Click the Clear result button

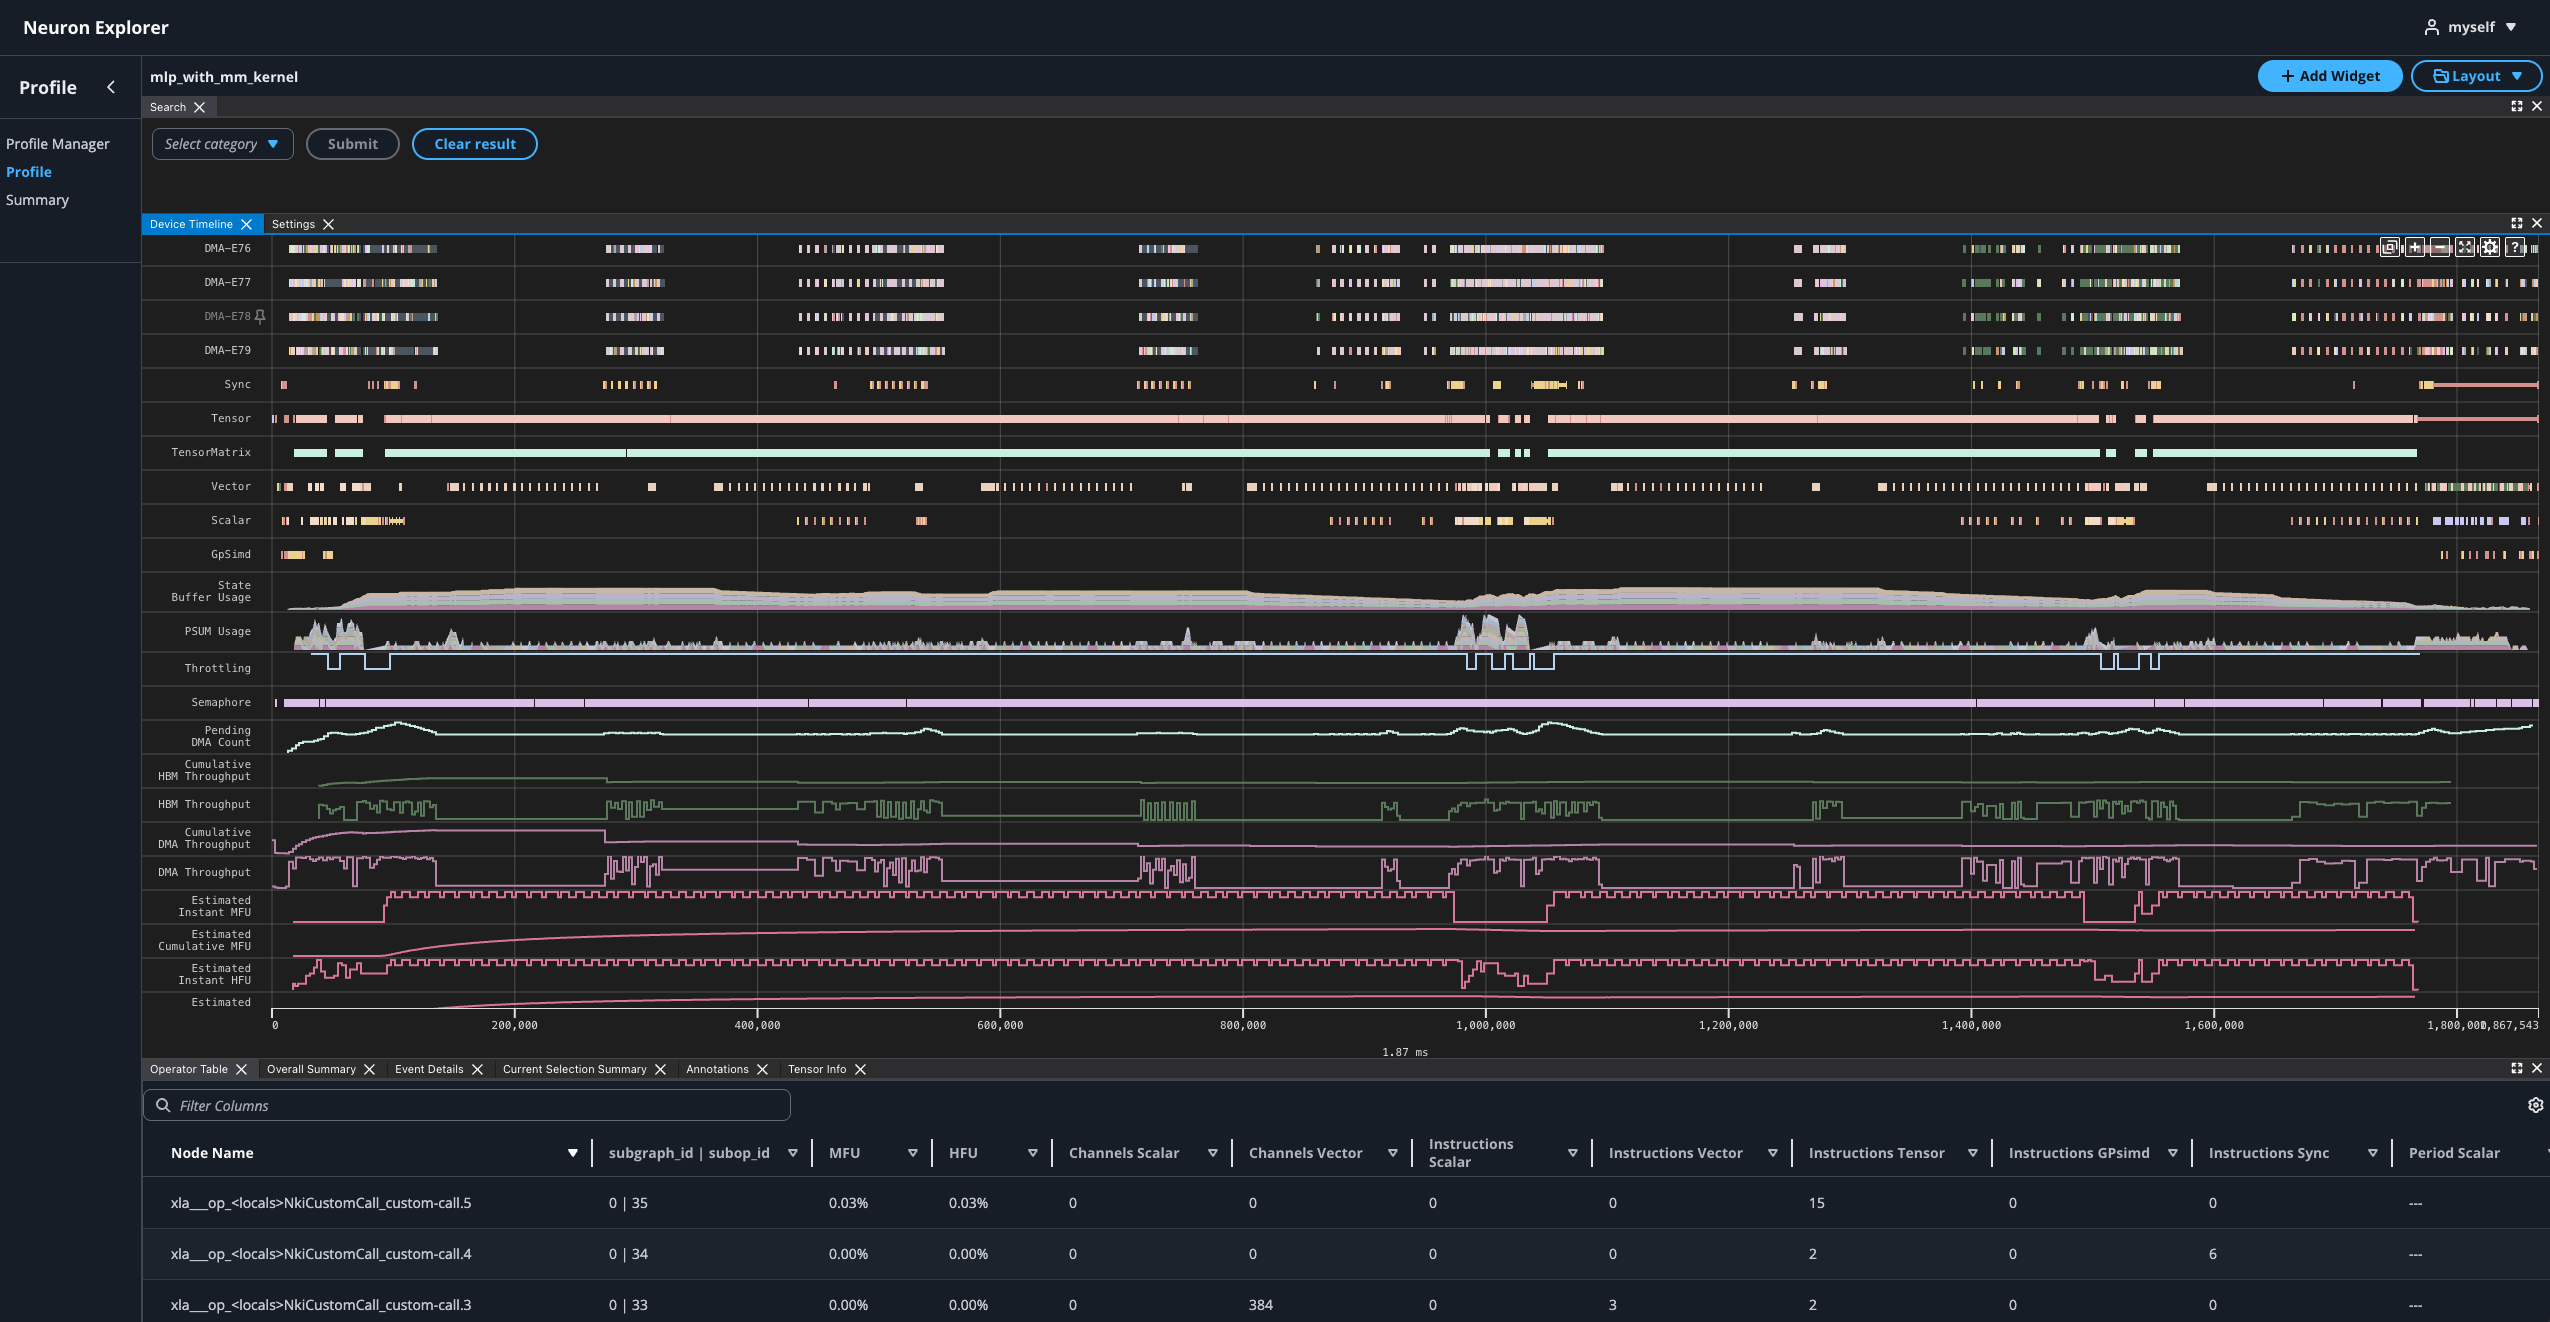coord(475,144)
